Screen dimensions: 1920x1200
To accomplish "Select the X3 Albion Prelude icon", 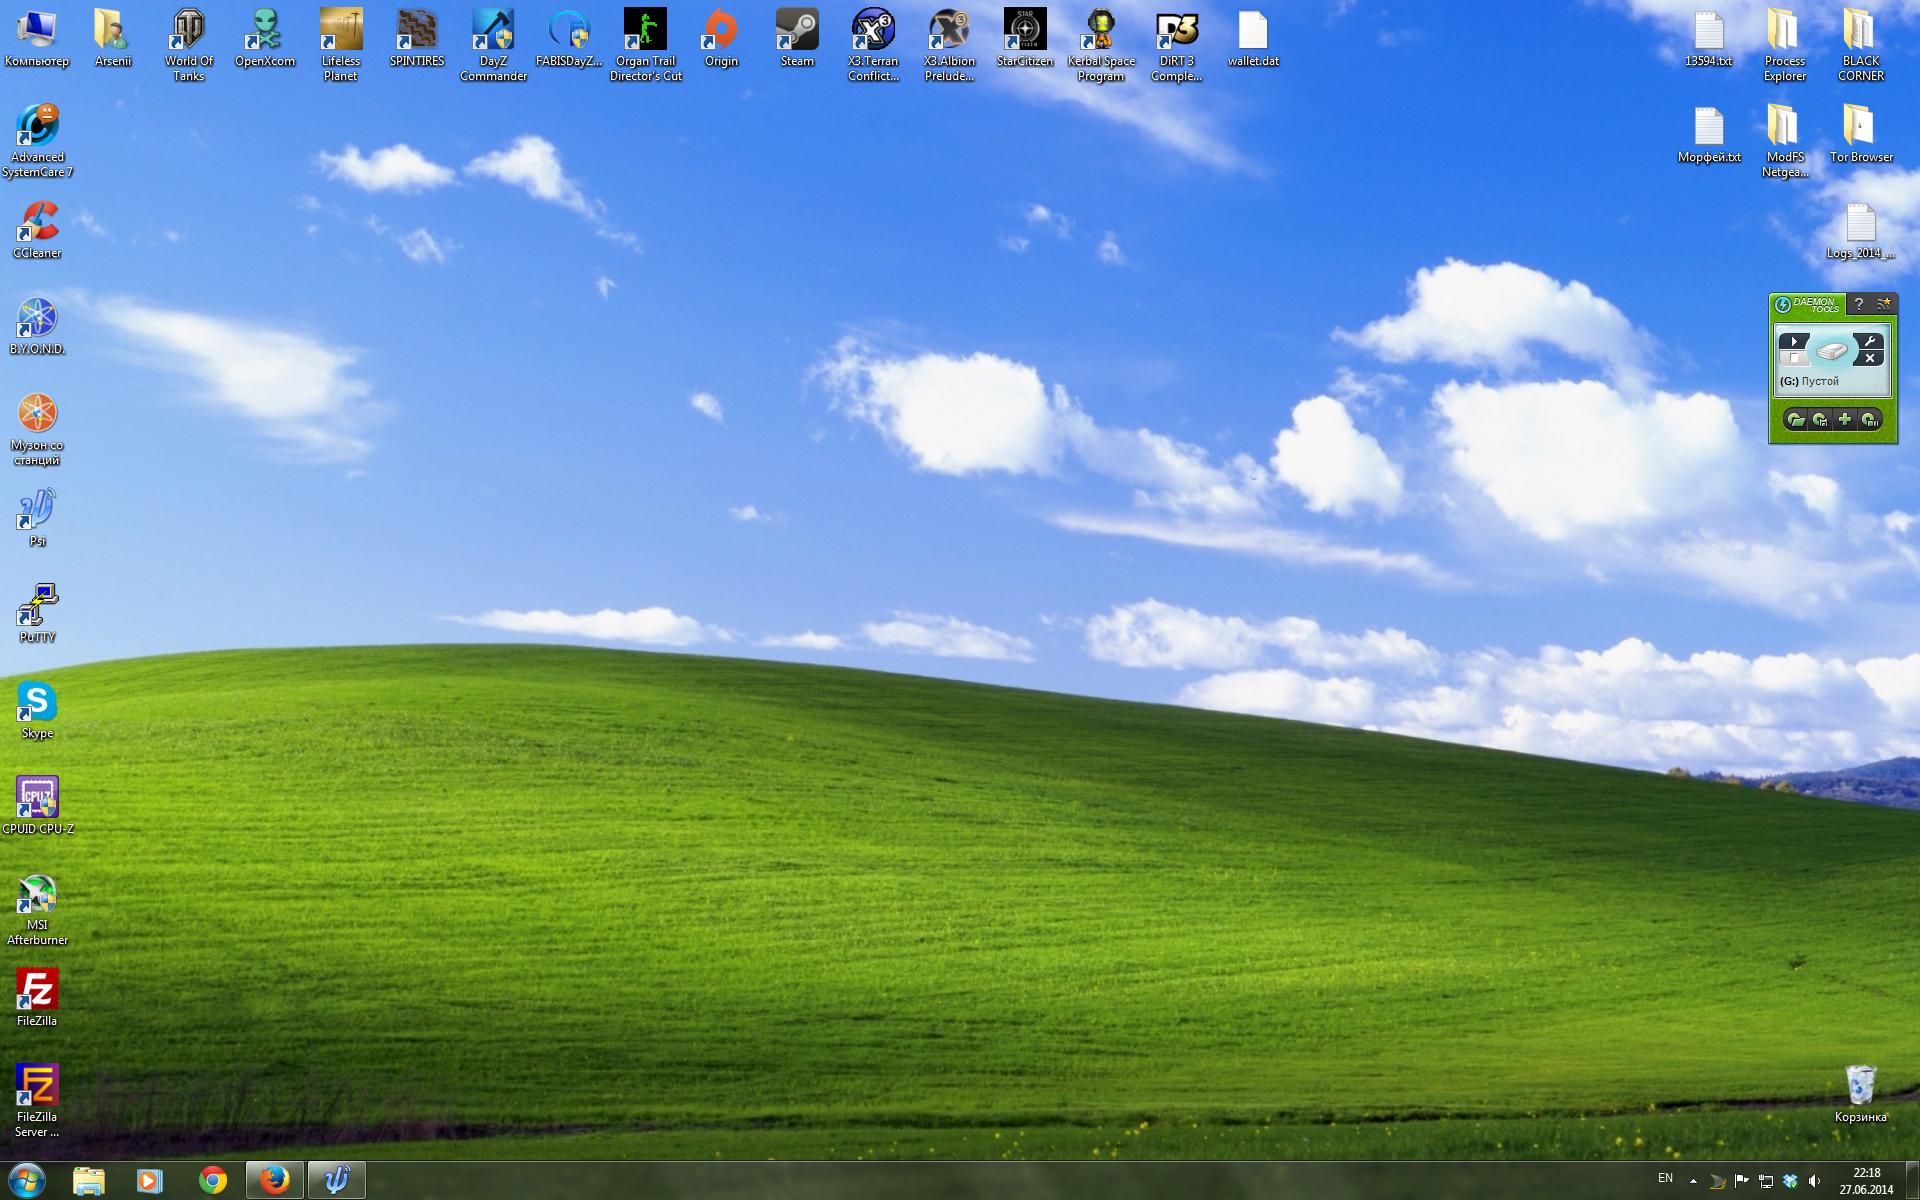I will (x=949, y=45).
